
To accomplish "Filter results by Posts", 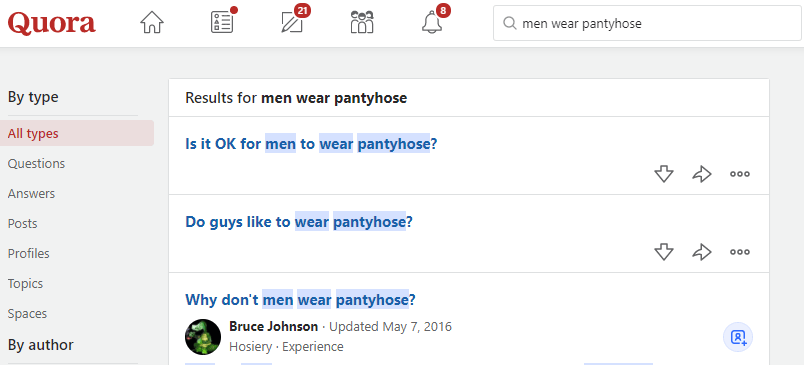I will point(23,224).
